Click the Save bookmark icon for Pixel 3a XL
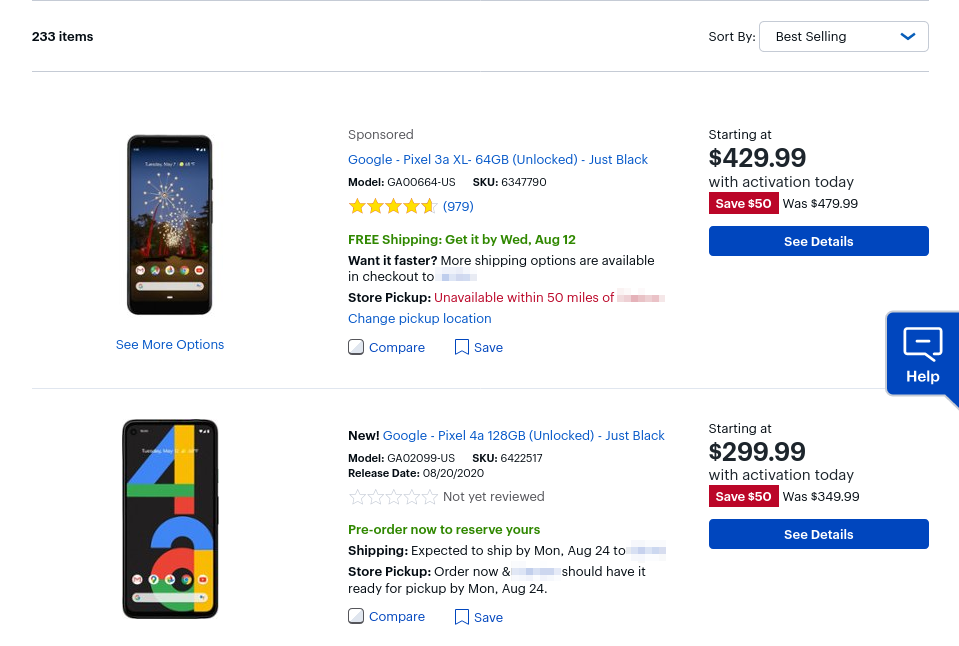The image size is (959, 646). tap(461, 346)
